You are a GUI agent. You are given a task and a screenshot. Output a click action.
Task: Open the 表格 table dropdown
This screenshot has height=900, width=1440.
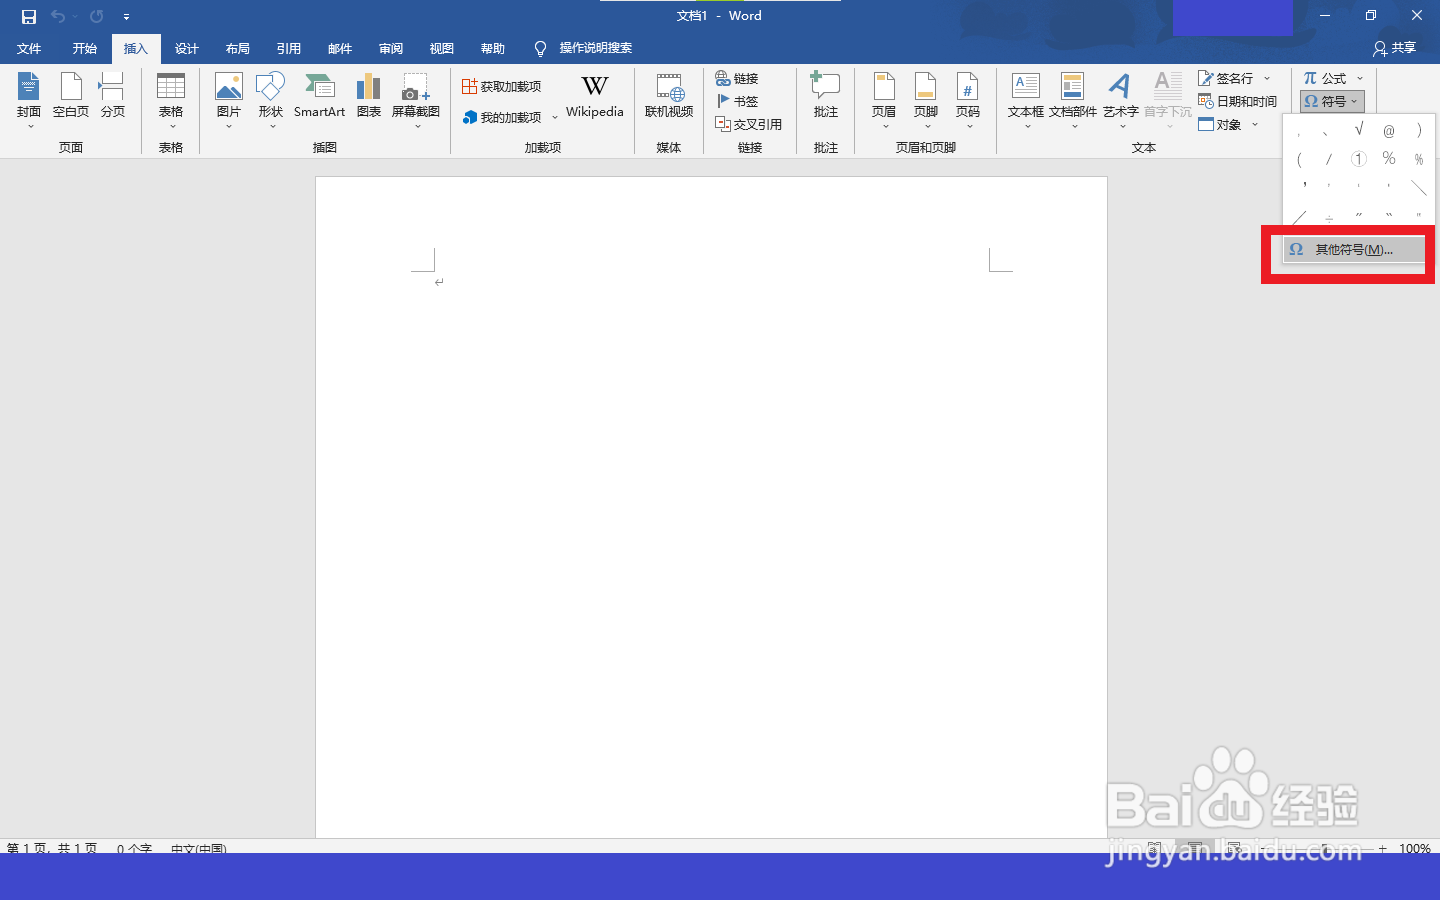coord(171,101)
